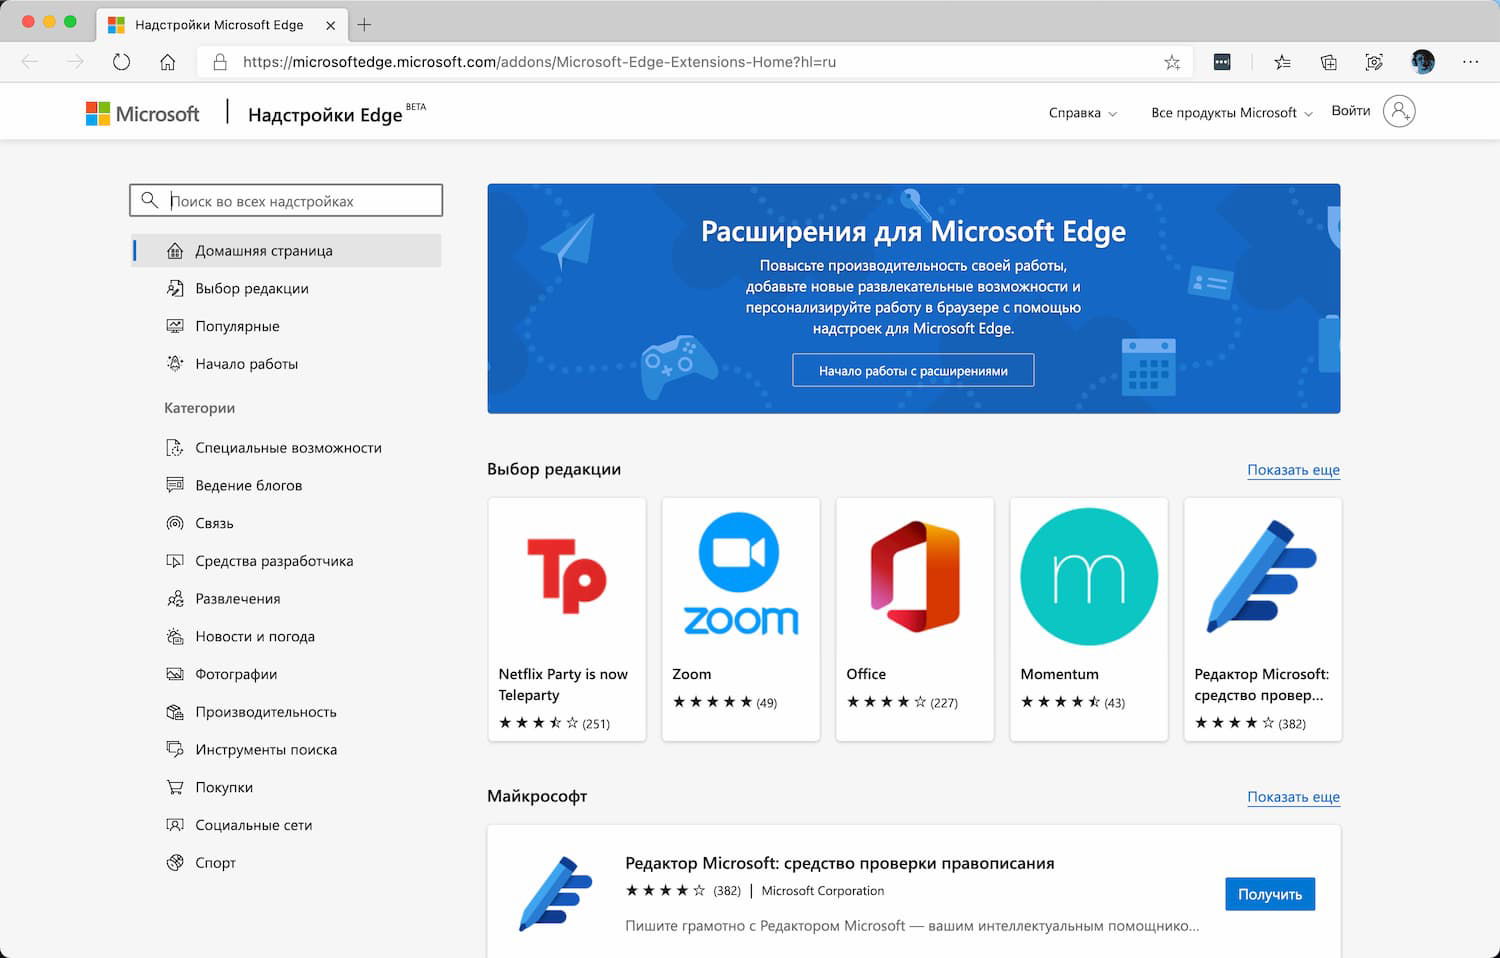Click Получить for Редактор Microsoft

tap(1269, 893)
